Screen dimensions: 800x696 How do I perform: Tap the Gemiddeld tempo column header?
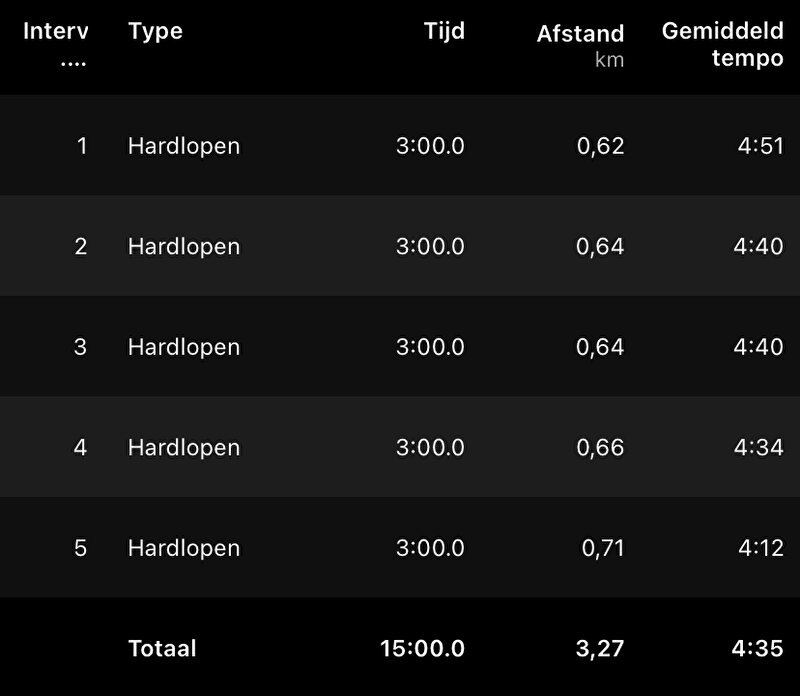click(x=722, y=44)
